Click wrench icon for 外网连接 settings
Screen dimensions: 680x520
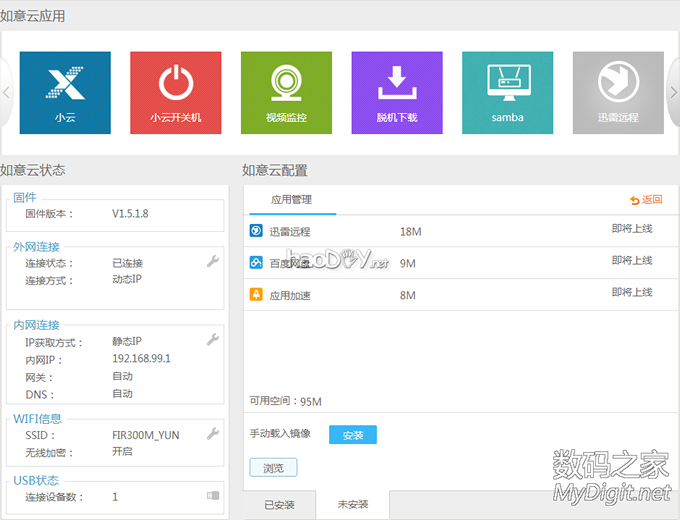coord(212,262)
